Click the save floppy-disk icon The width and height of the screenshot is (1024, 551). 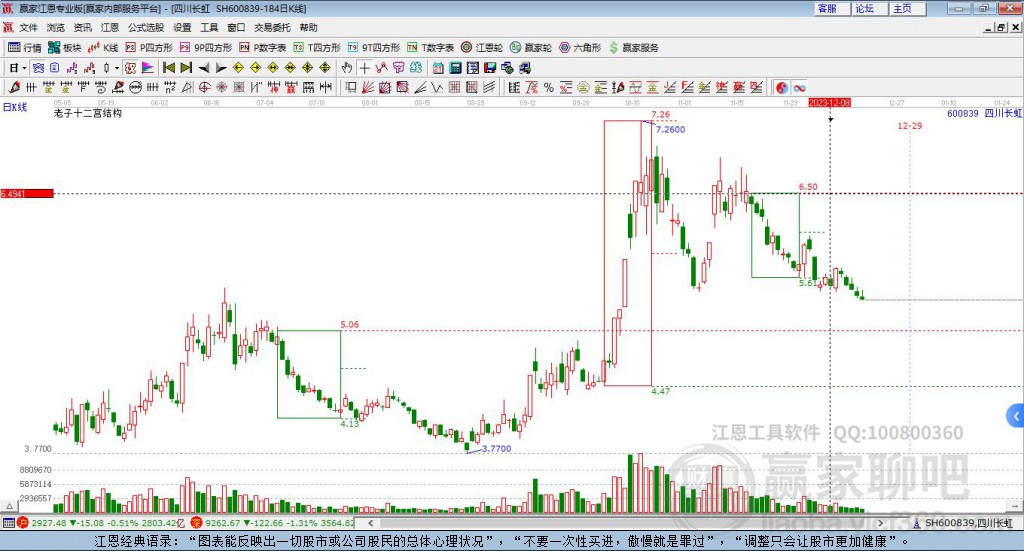point(490,68)
